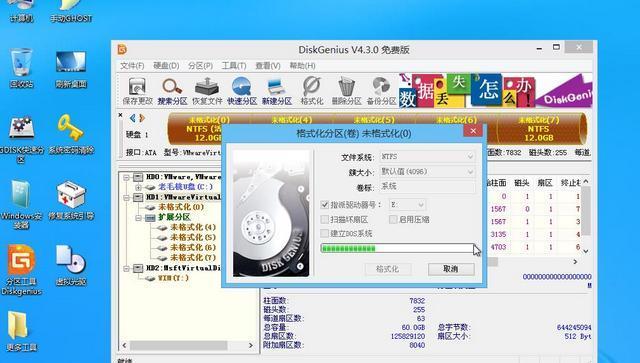Image resolution: width=640 pixels, height=363 pixels.
Task: Open the 快速分区 quick partition tool
Action: (242, 91)
